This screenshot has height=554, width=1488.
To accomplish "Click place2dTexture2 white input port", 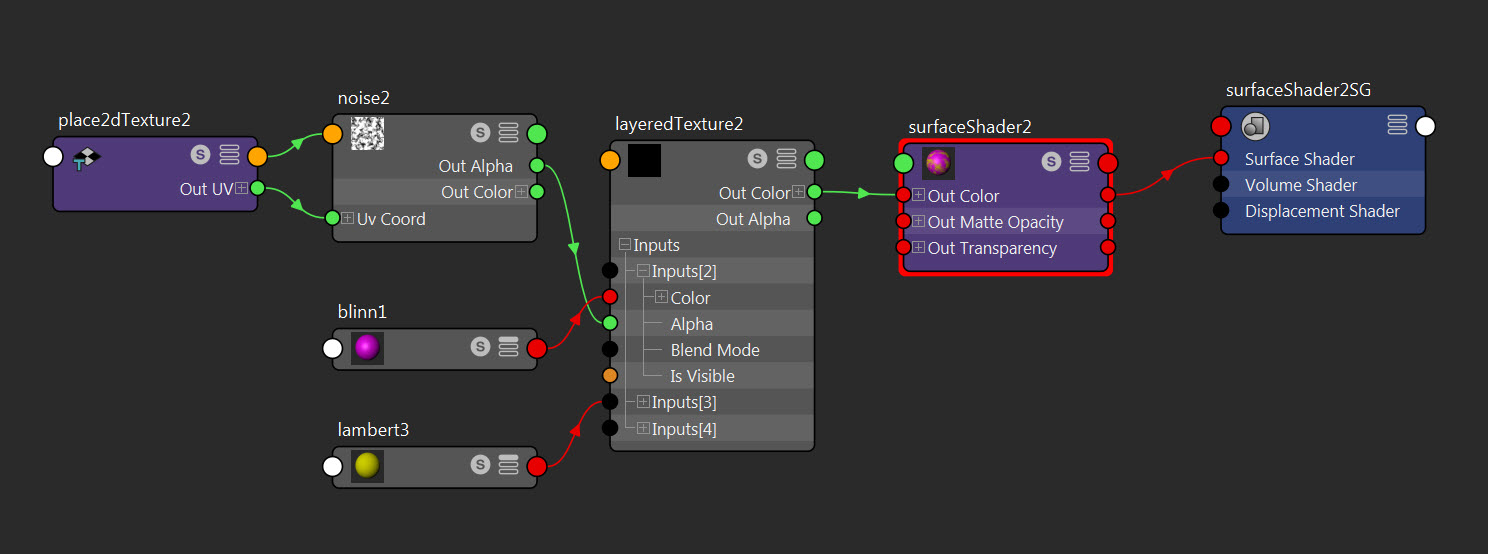I will tap(53, 157).
